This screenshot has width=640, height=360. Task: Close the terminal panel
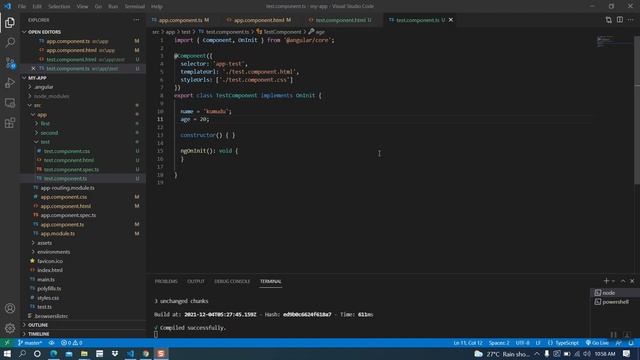(632, 281)
